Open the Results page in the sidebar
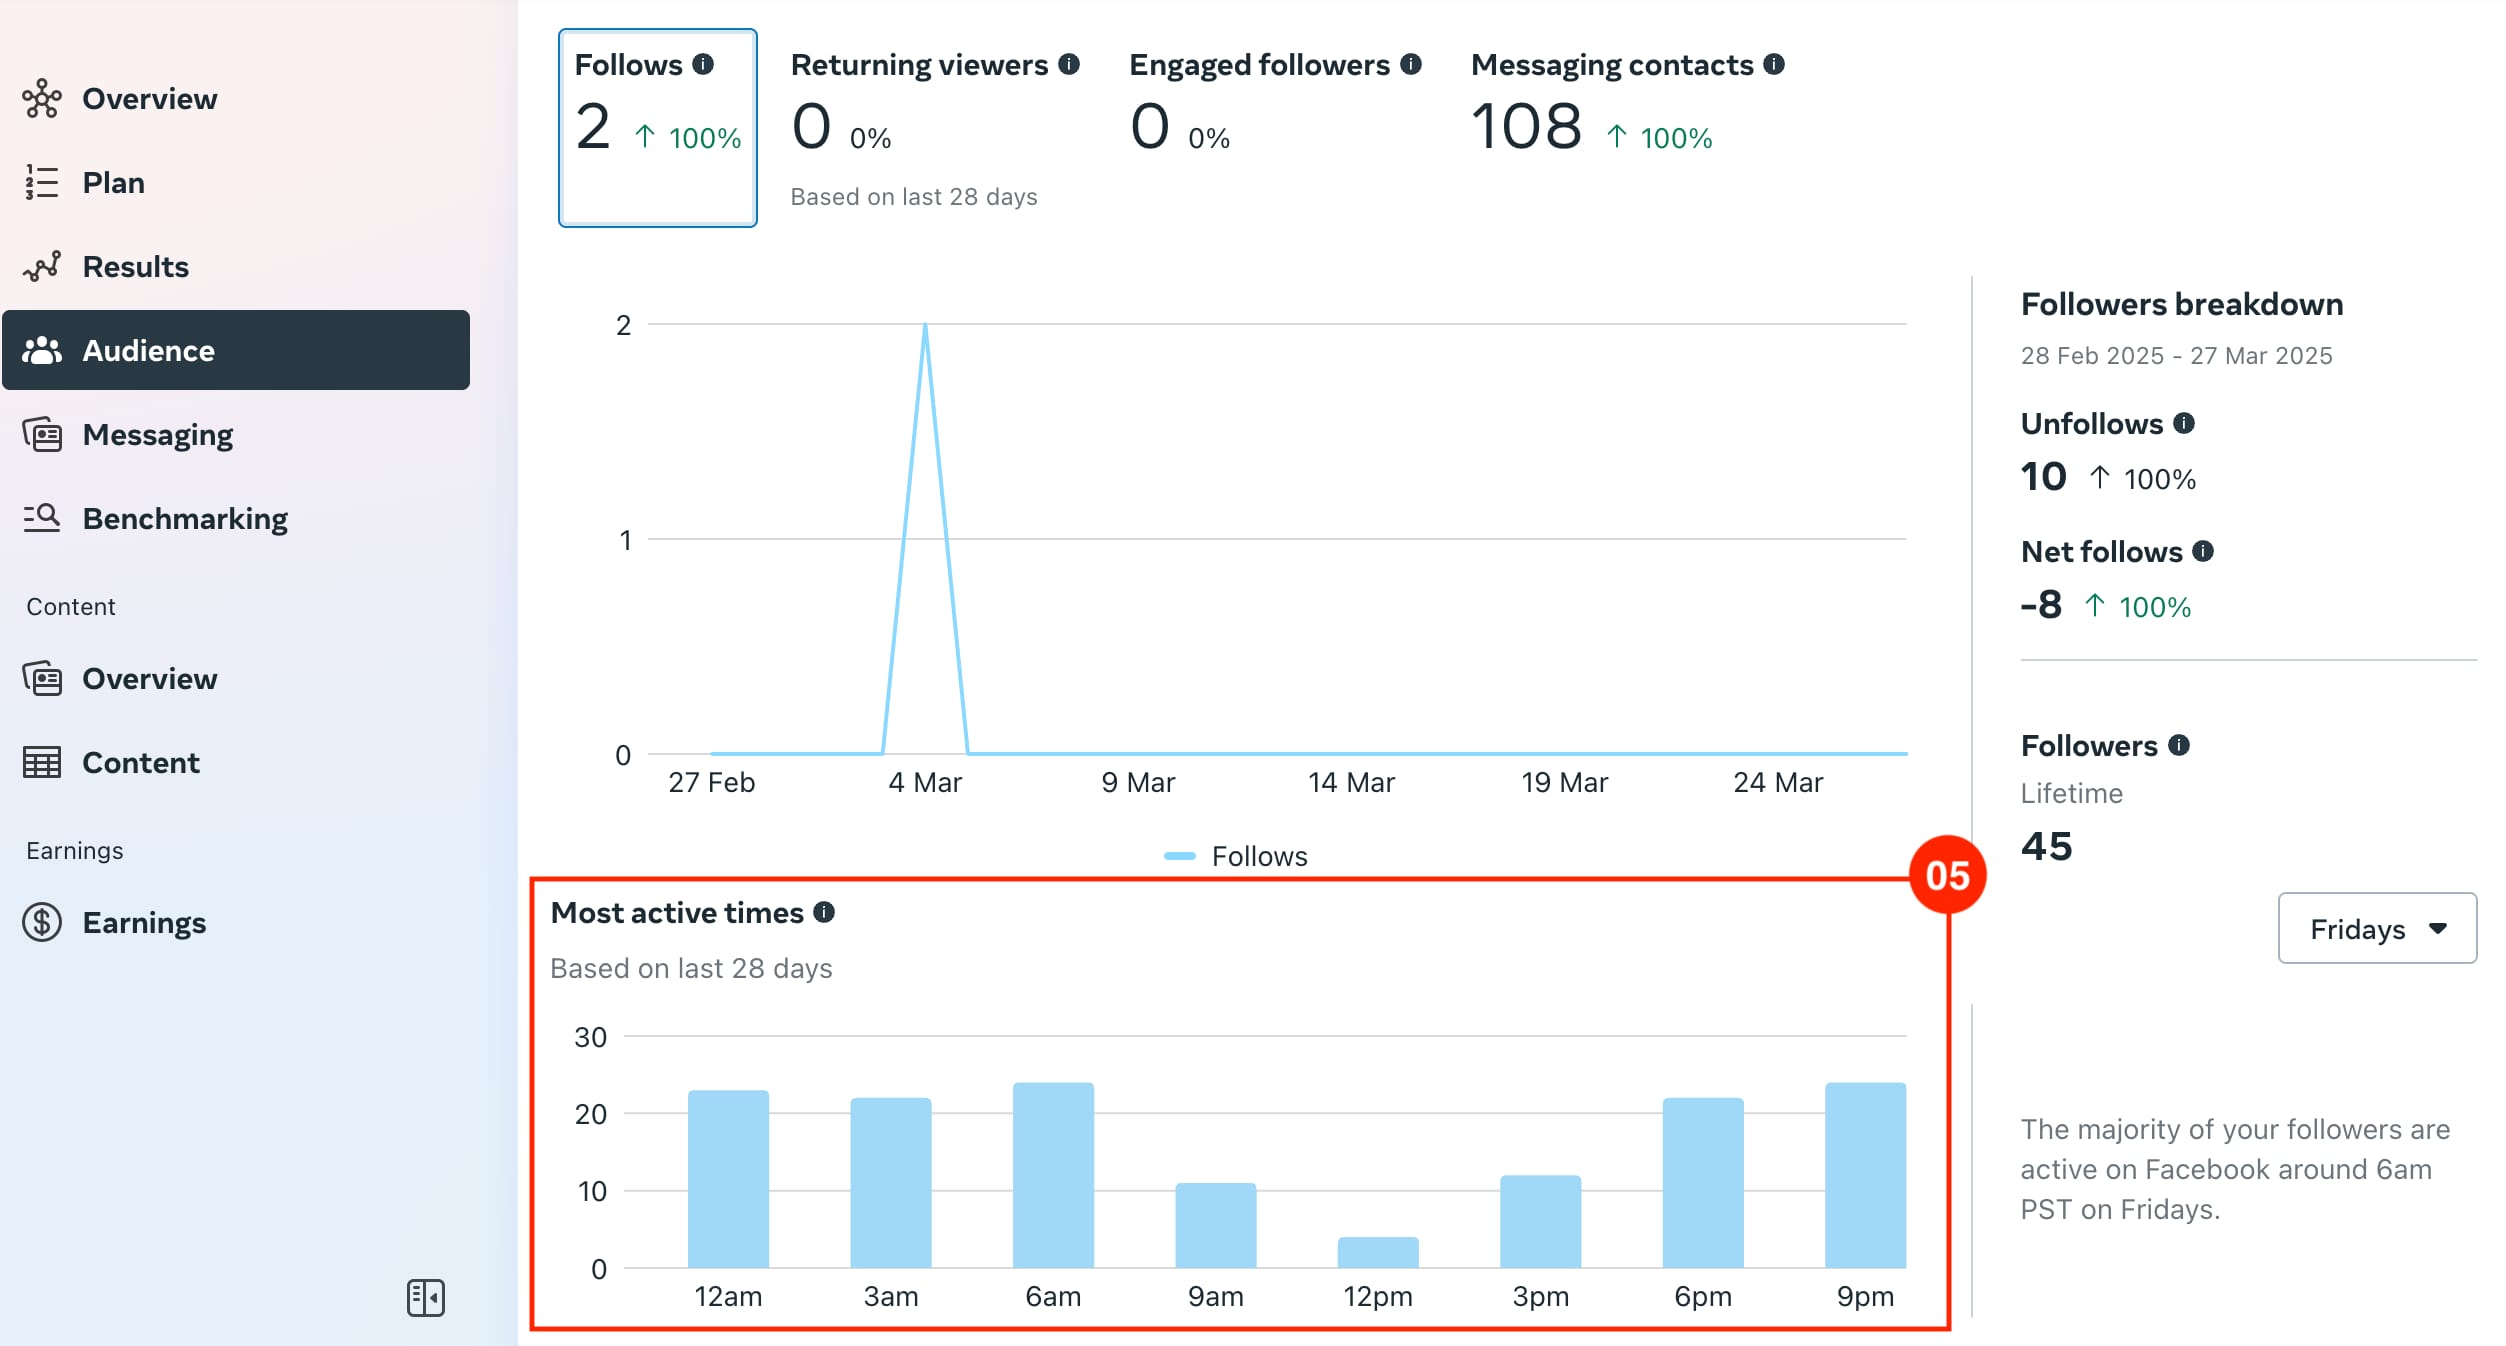The image size is (2506, 1346). (135, 266)
